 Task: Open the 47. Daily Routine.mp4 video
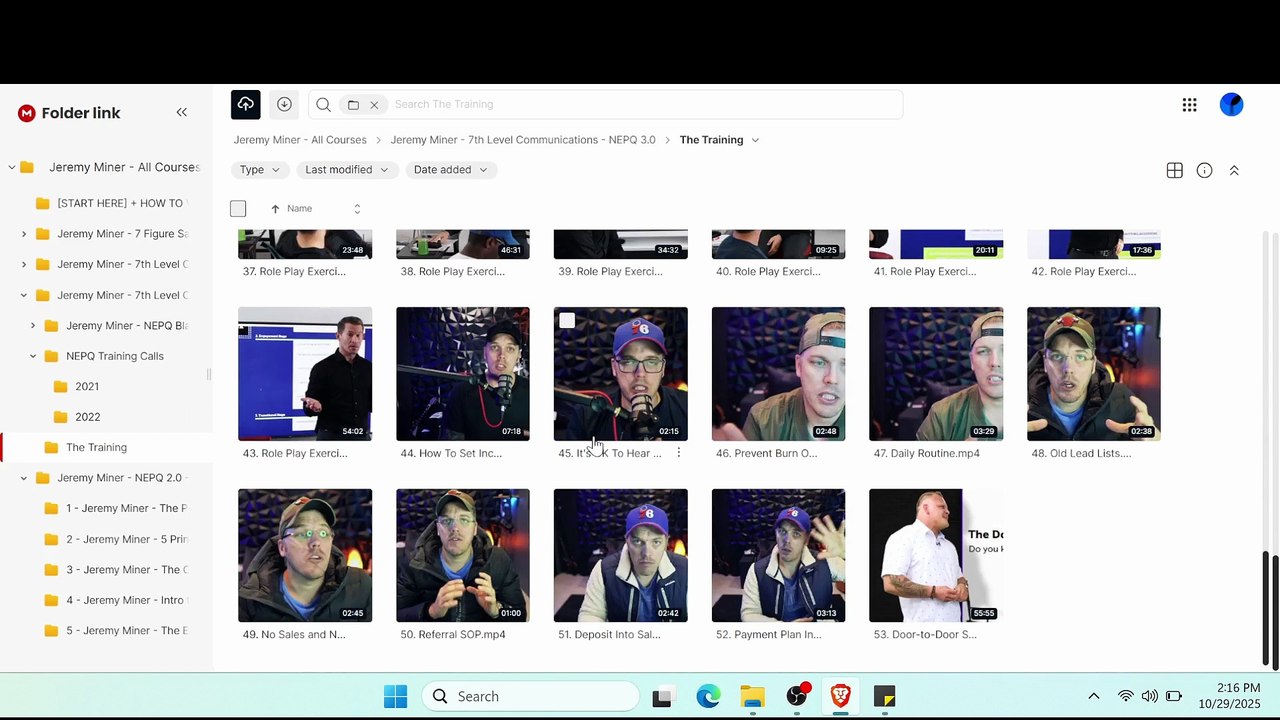936,374
